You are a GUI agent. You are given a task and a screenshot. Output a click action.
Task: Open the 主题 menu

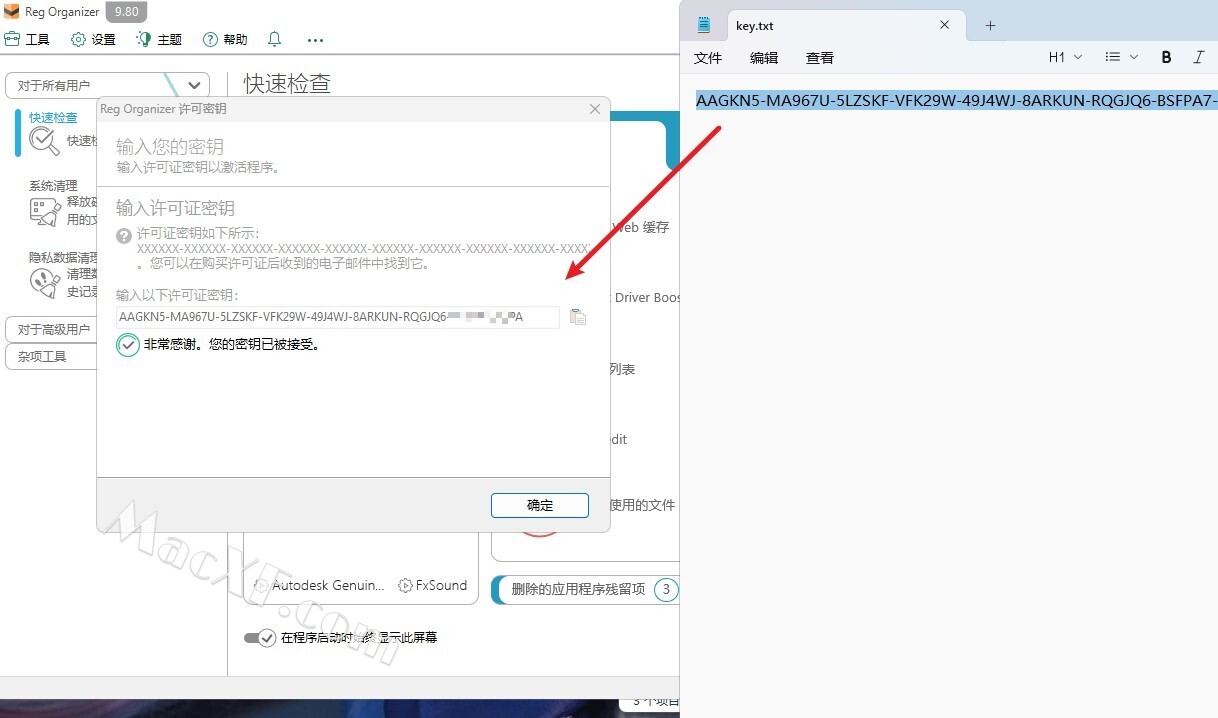(159, 40)
